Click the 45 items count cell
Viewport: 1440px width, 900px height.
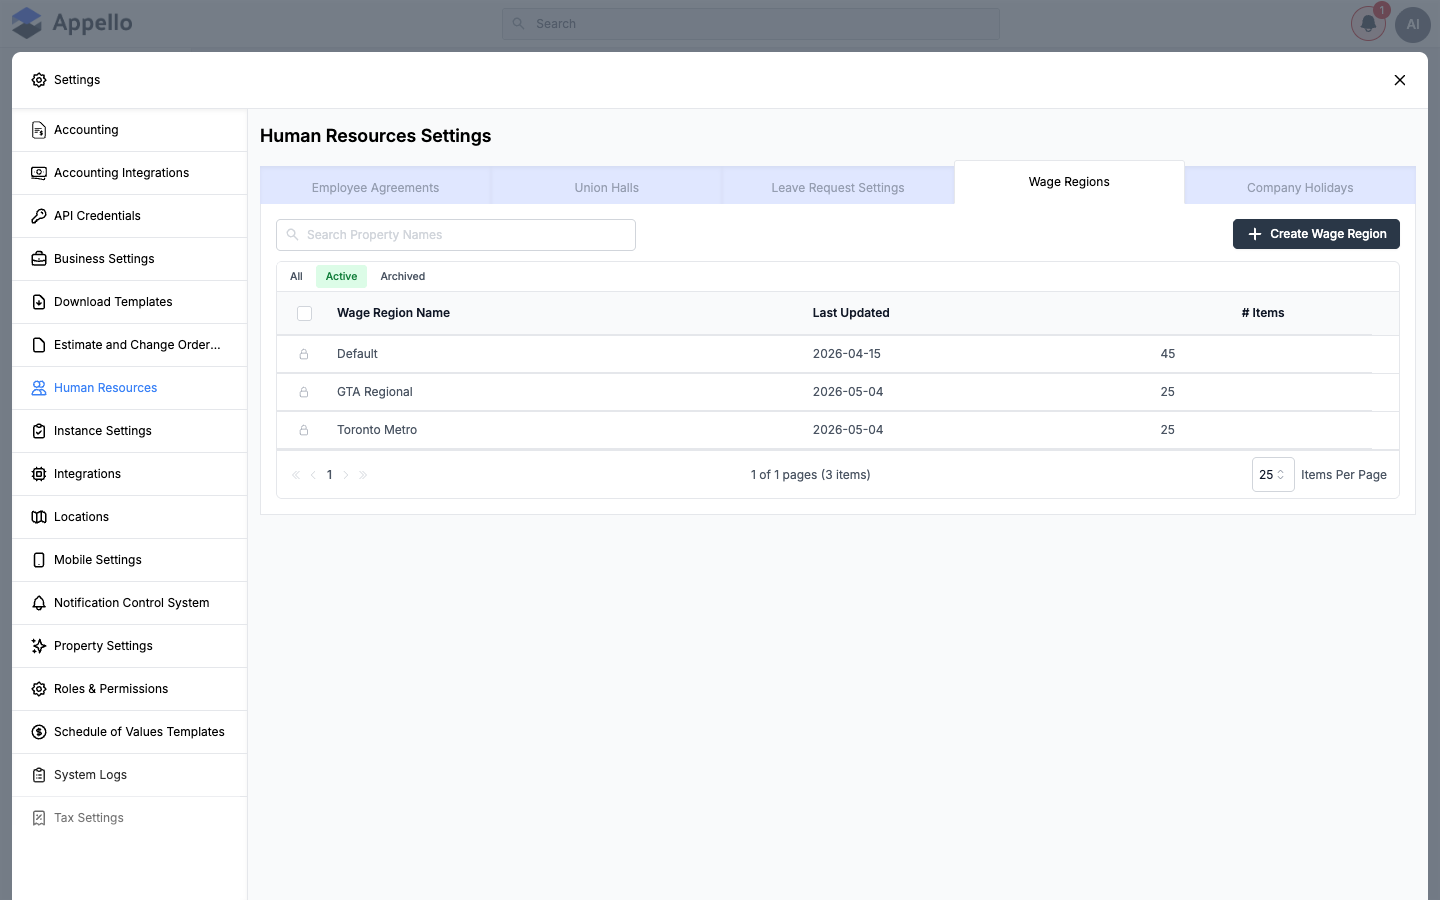1168,354
